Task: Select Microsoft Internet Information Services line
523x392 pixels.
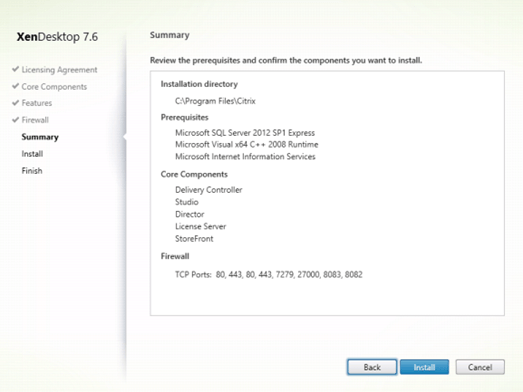Action: pos(245,156)
